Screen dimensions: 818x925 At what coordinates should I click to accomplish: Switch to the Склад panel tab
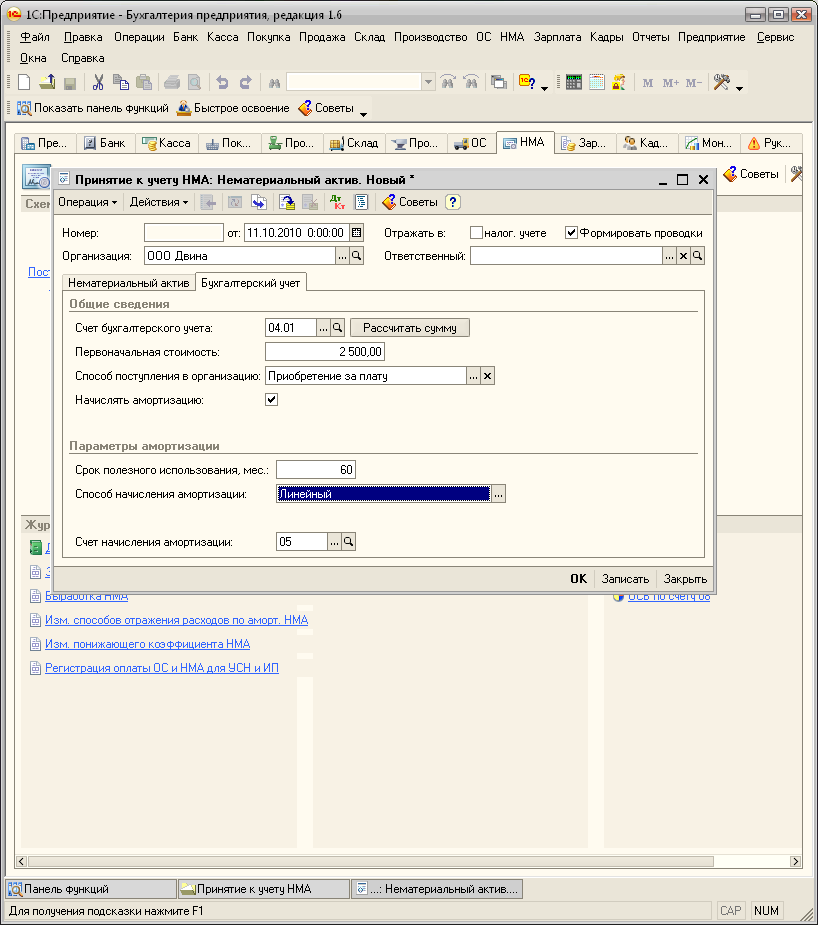tap(354, 143)
